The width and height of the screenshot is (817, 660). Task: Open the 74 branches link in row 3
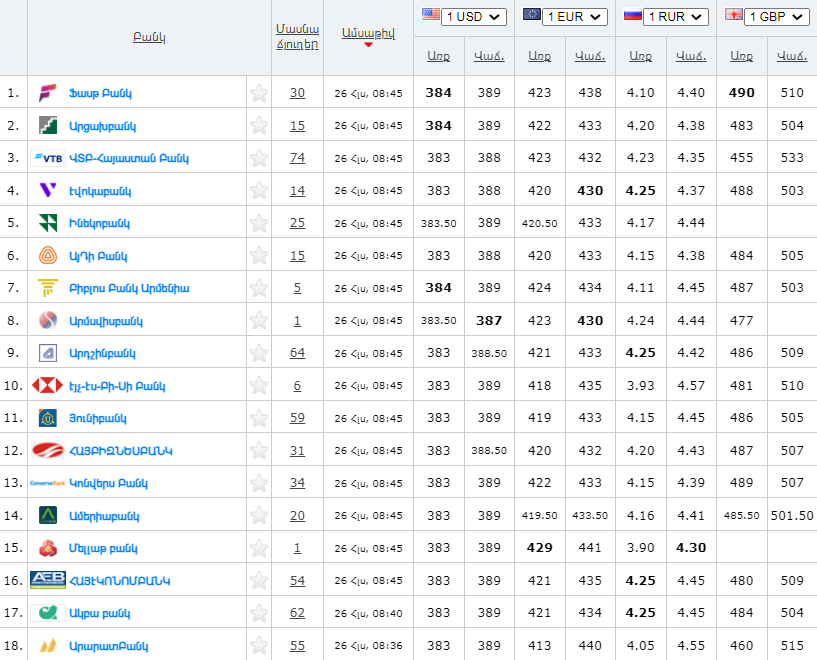tap(298, 158)
